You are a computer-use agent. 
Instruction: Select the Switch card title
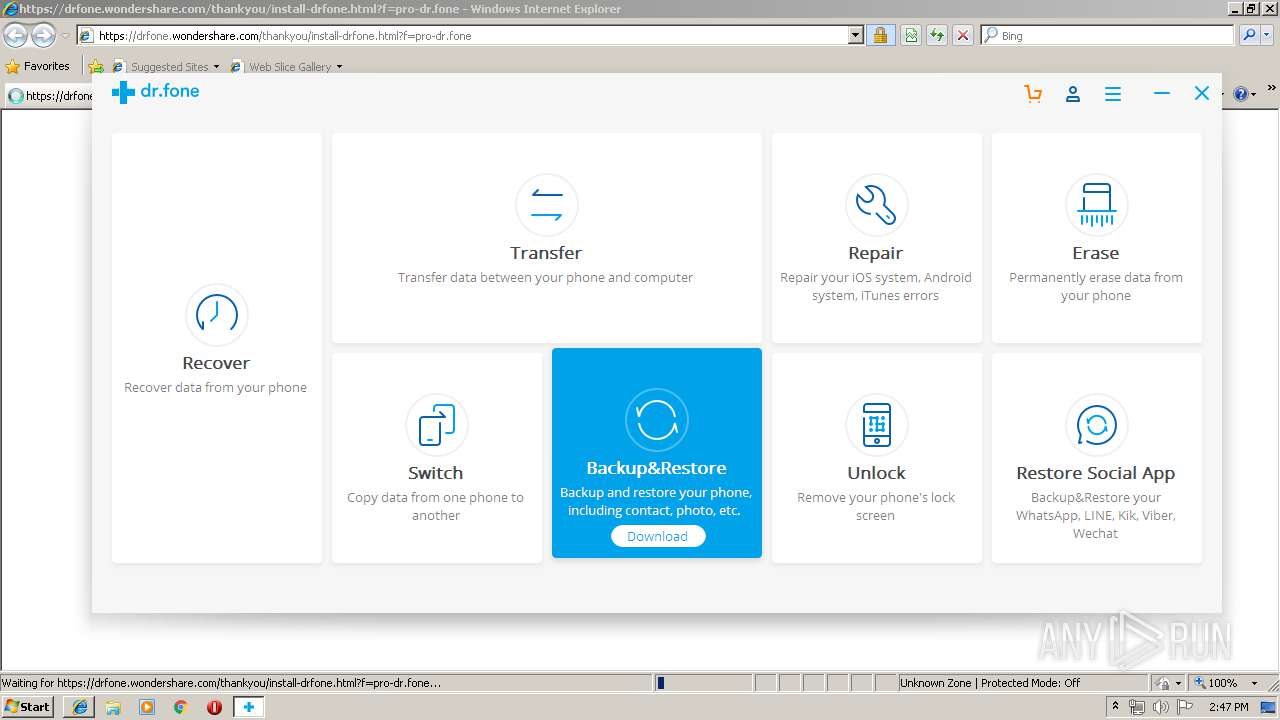coord(436,473)
